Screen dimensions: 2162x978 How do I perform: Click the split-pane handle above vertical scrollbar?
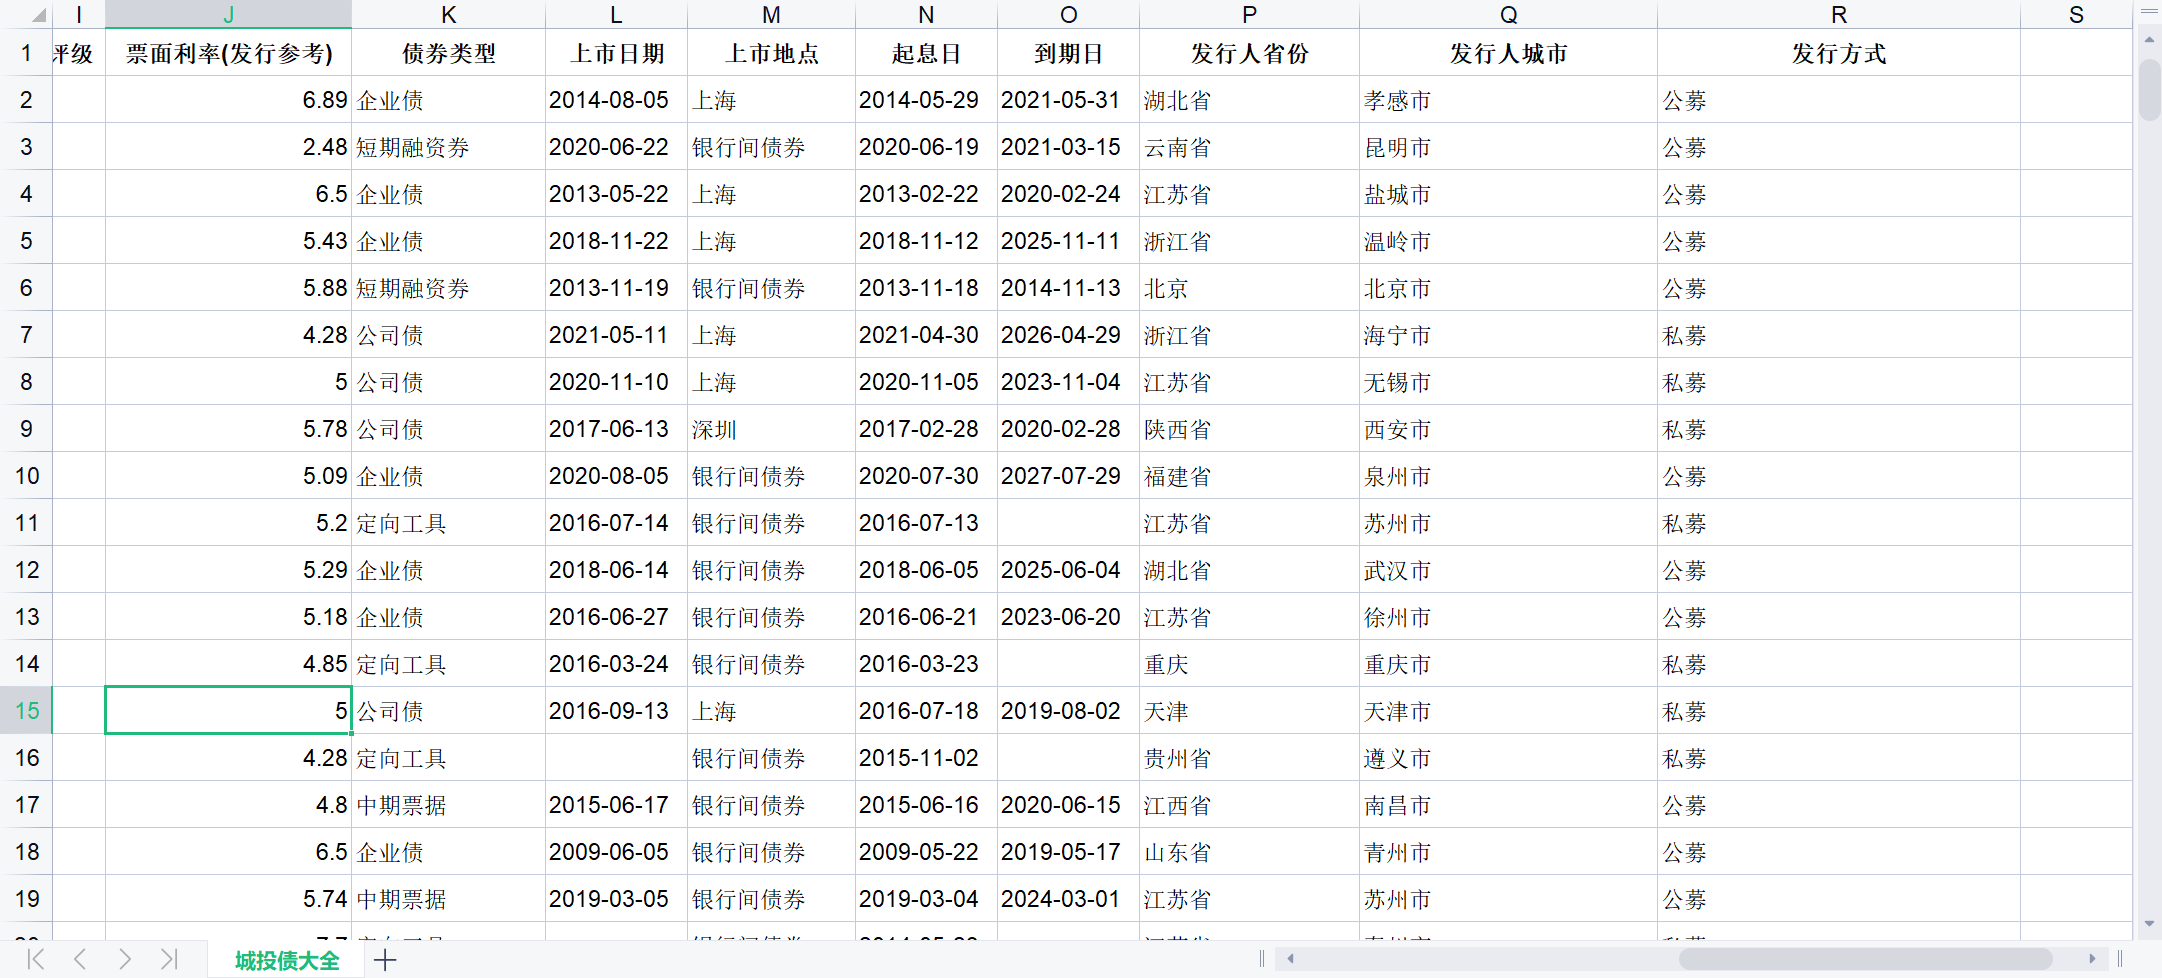click(x=2149, y=12)
